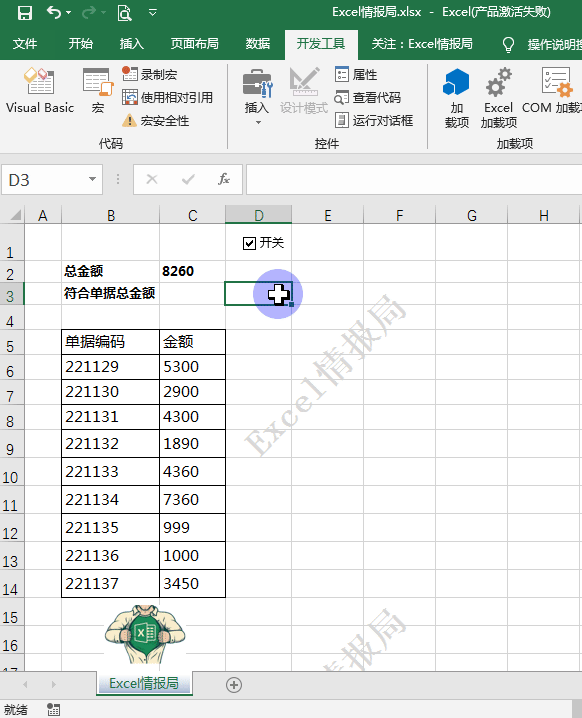
Task: Switch to the 页面布局 ribbon tab
Action: (x=195, y=44)
